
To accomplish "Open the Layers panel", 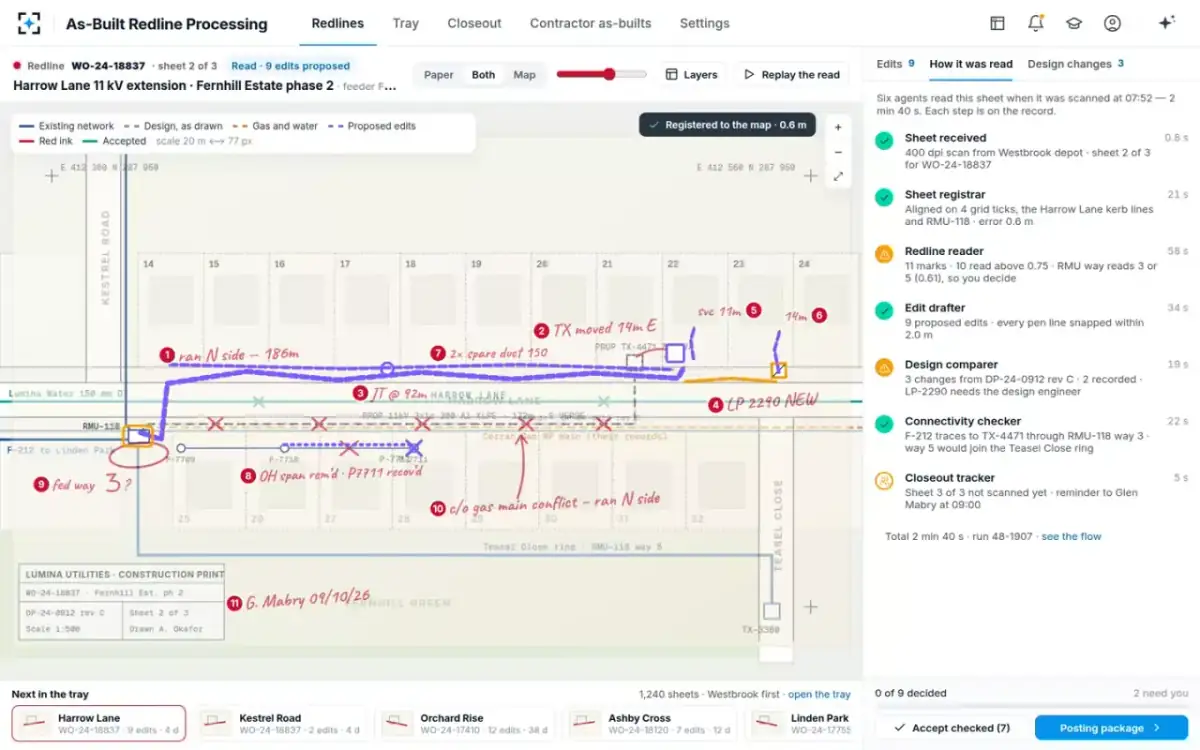I will [x=692, y=75].
